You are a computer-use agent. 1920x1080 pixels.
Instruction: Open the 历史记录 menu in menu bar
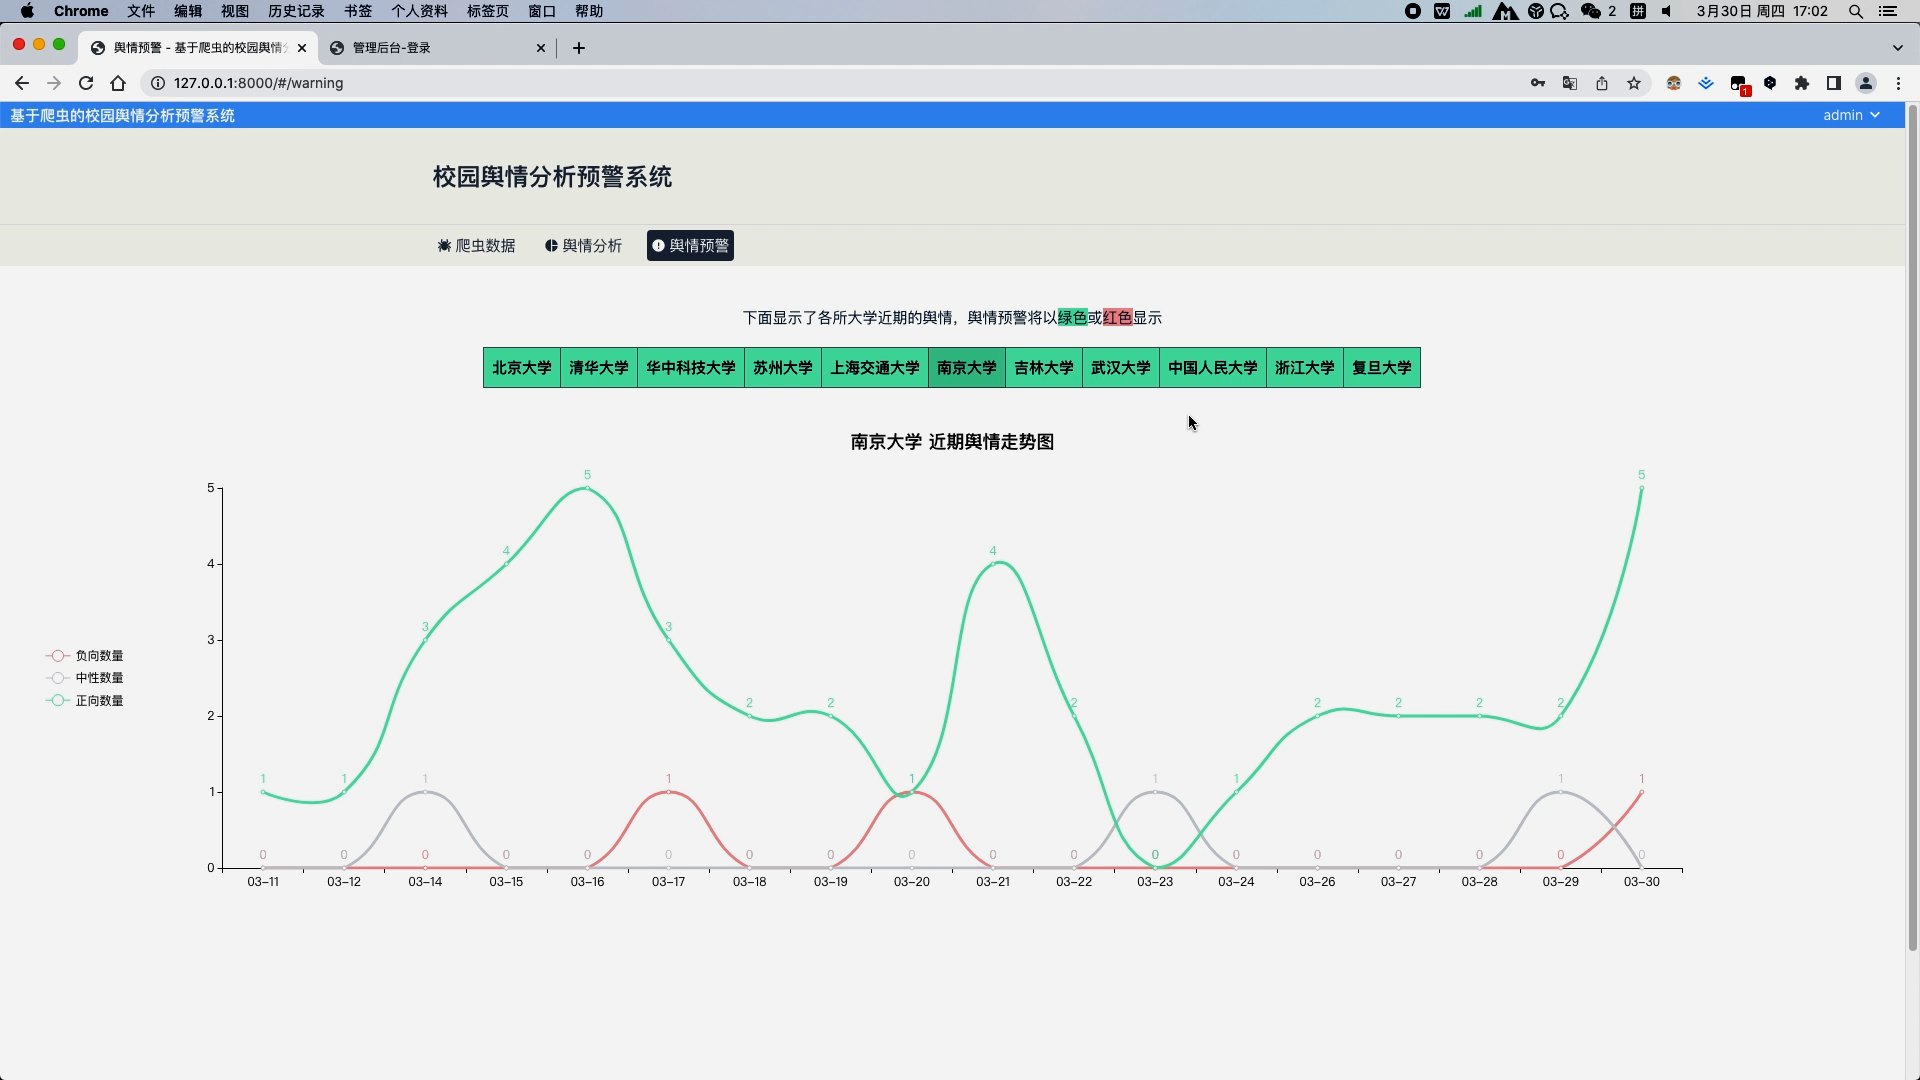click(296, 11)
